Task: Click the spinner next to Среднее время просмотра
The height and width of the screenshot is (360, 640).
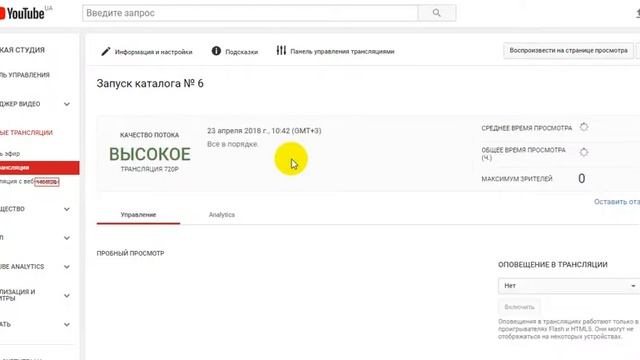Action: click(x=584, y=127)
